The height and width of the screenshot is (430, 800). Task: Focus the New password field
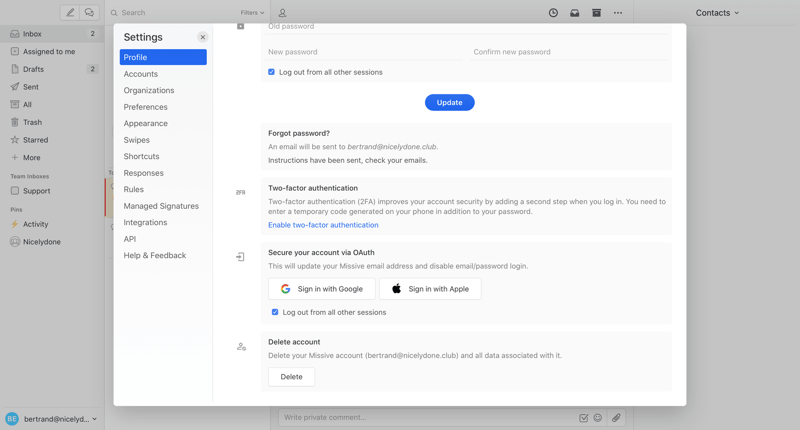(x=365, y=52)
